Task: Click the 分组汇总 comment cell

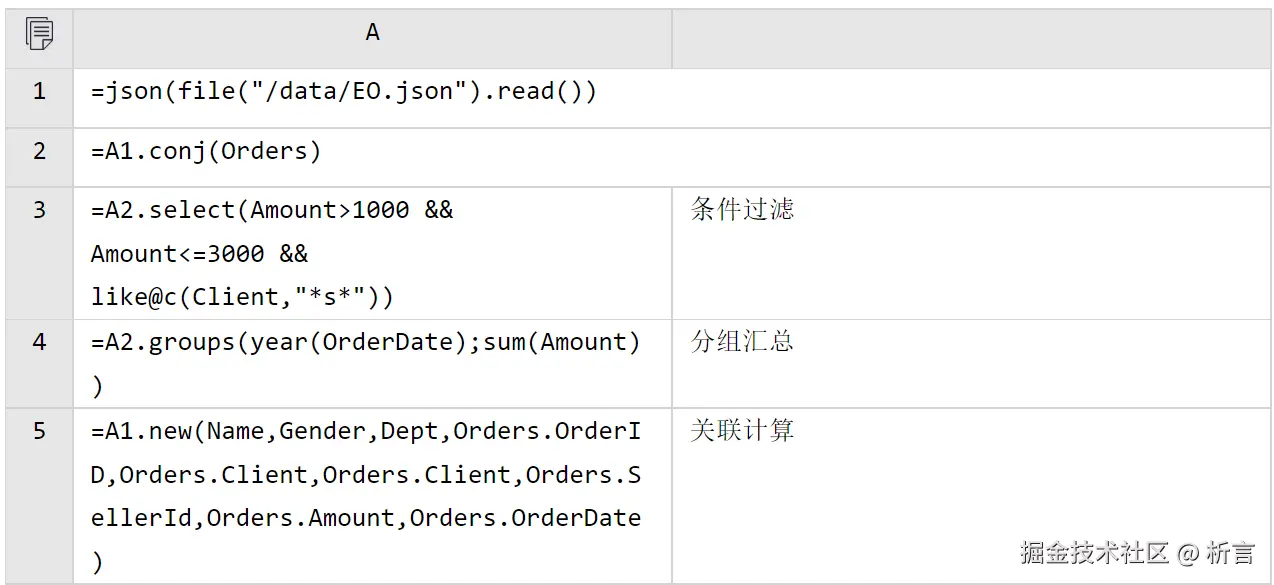Action: (742, 341)
